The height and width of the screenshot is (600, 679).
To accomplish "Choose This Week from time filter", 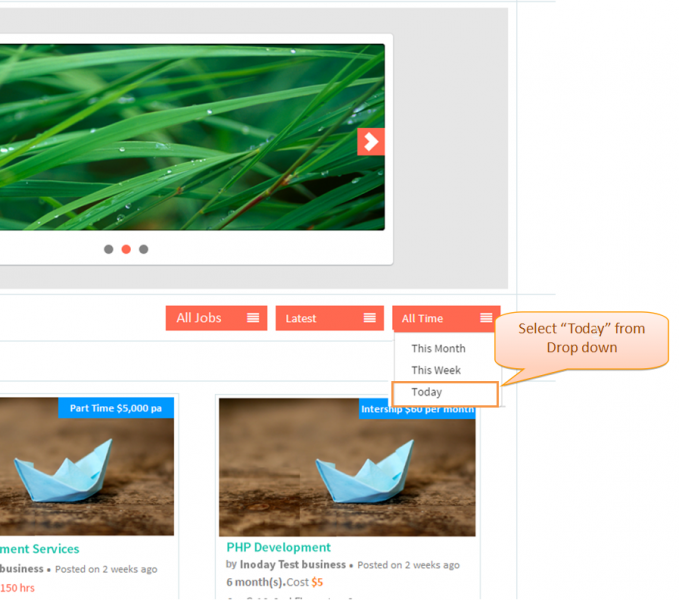I will coord(436,370).
